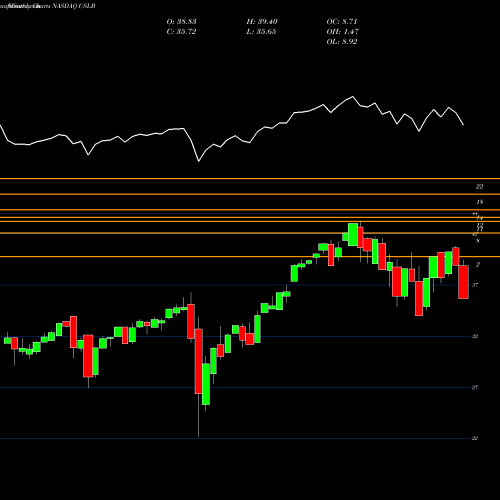
Task: Click the '22' label near top orange line
Action: pos(479,187)
